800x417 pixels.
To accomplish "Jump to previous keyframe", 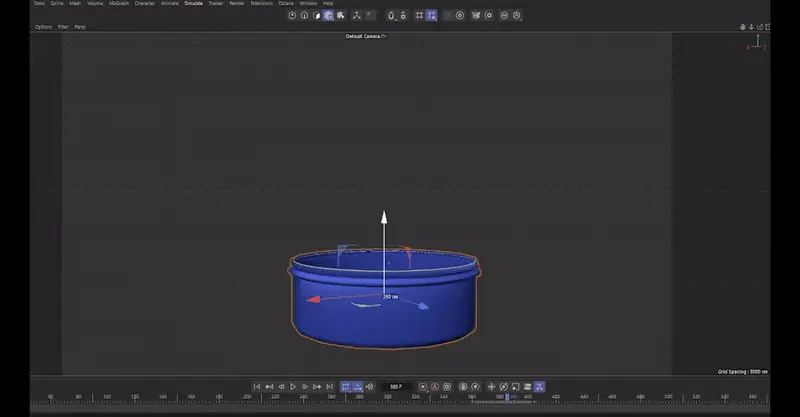I will click(269, 387).
